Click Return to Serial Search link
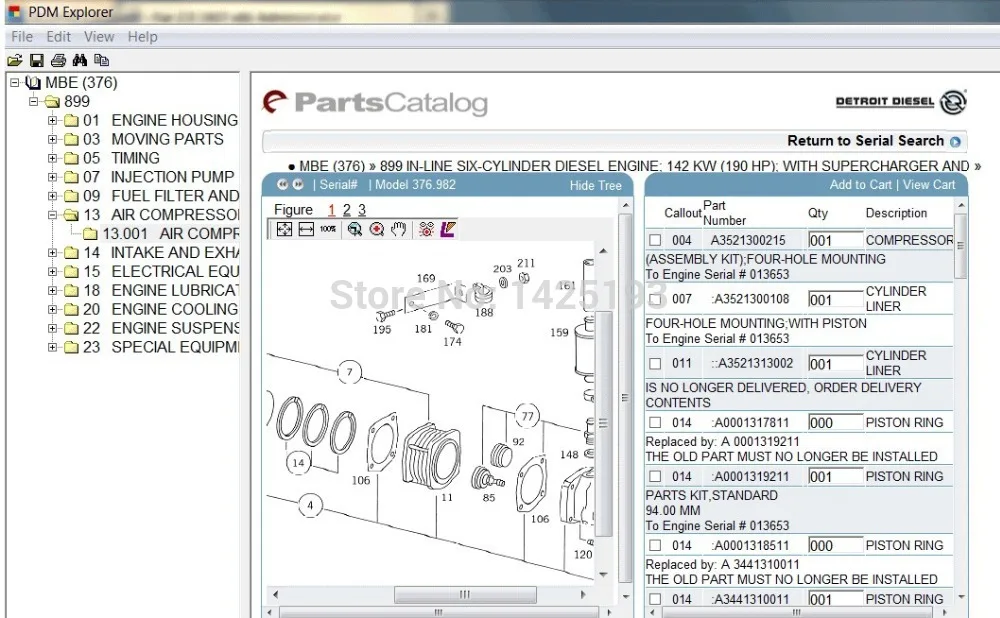 click(x=865, y=141)
